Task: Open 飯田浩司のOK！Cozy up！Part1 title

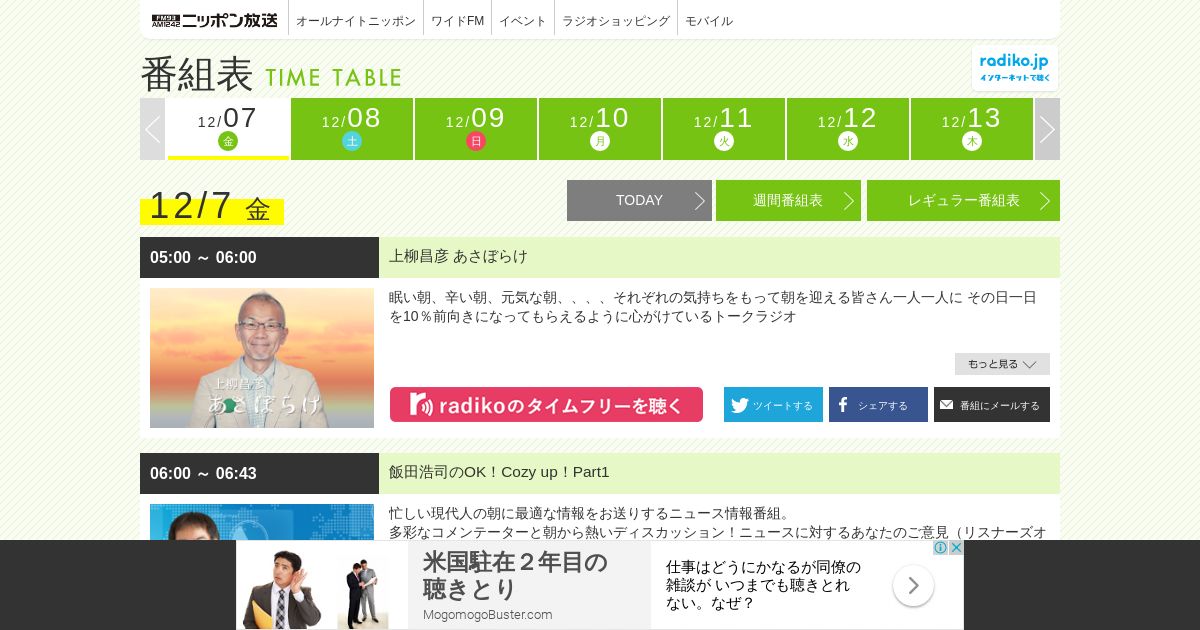Action: [x=499, y=472]
